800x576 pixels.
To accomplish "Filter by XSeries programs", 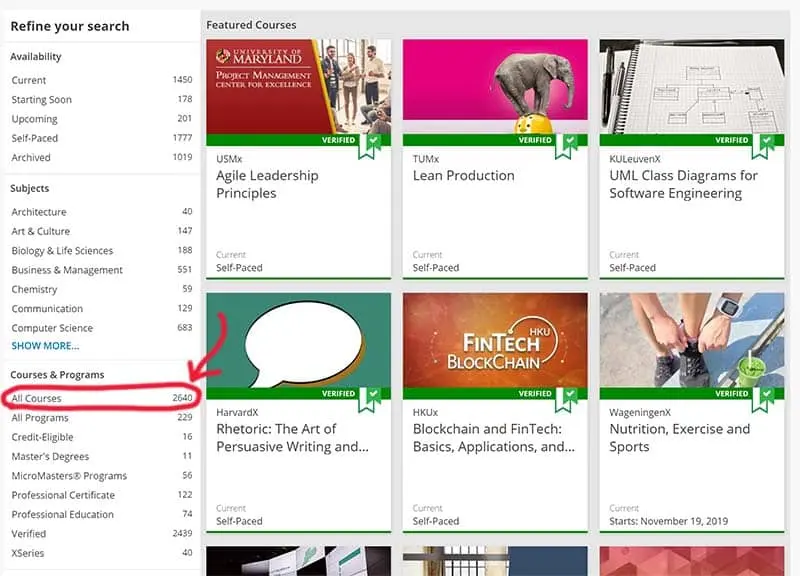I will pos(102,554).
